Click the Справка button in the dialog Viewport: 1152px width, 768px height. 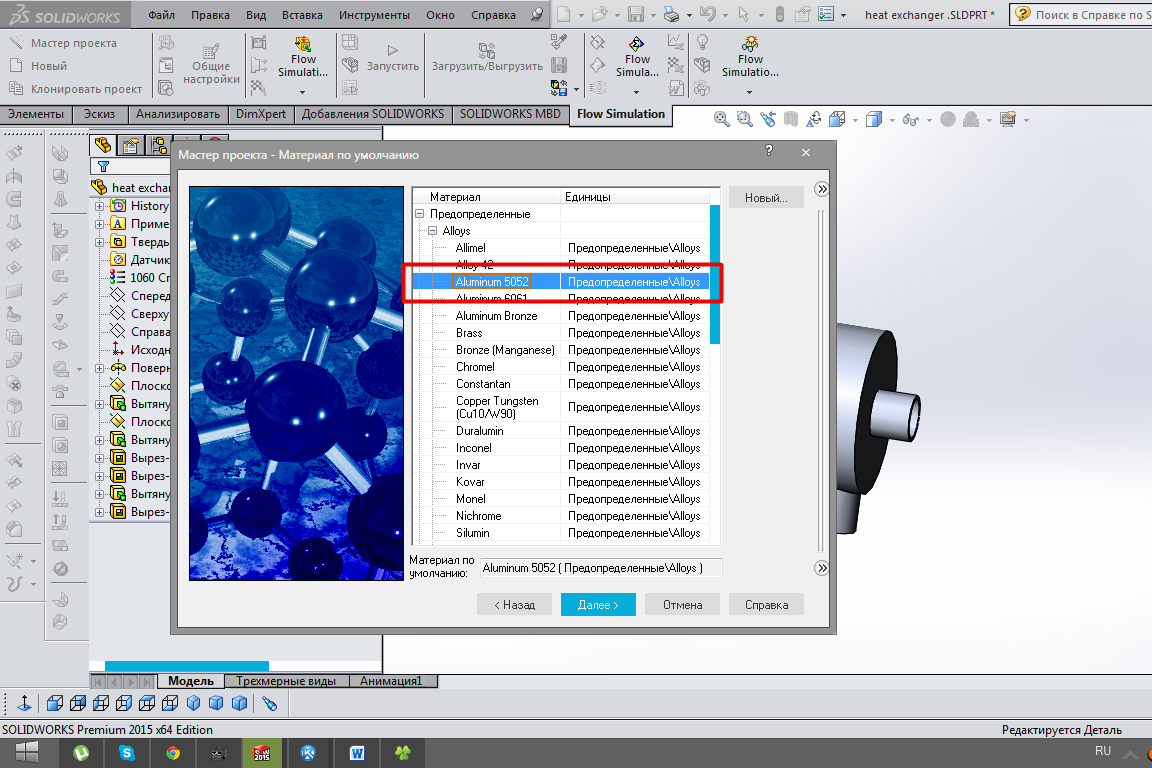(766, 604)
